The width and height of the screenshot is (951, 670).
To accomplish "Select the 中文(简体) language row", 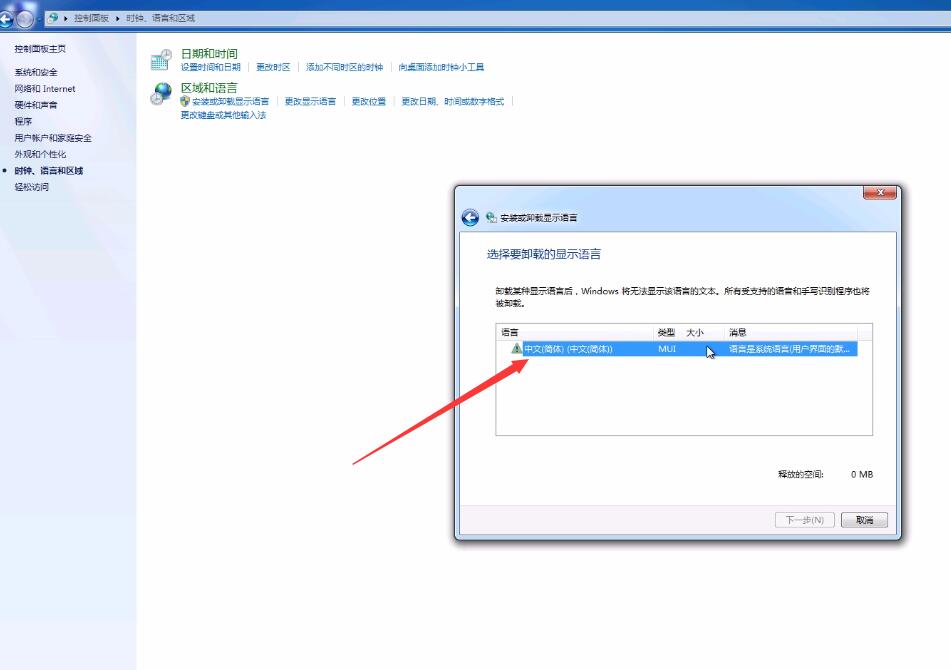I will pos(690,349).
